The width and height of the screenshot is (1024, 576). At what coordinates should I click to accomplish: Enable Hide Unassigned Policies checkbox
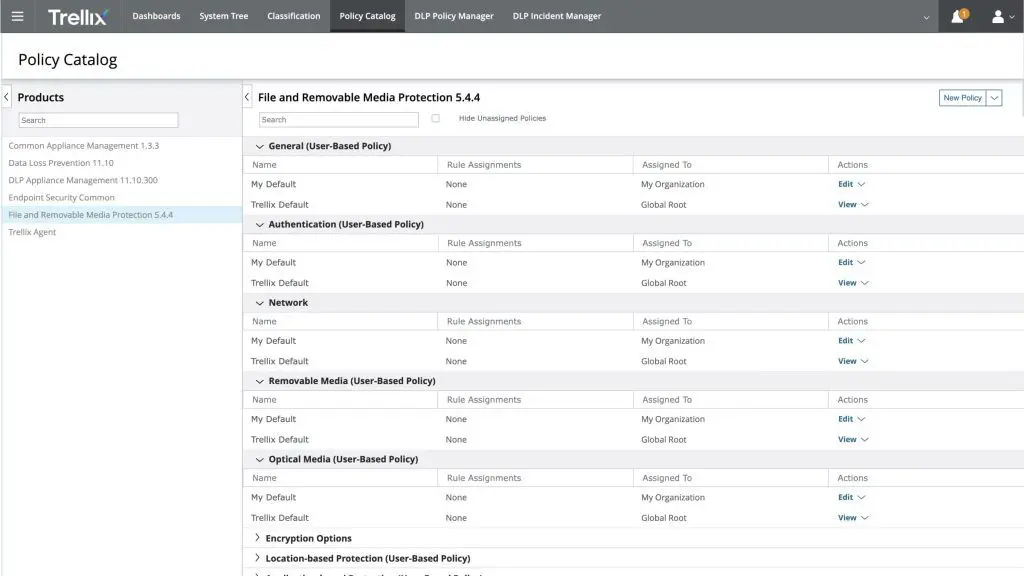click(x=436, y=118)
